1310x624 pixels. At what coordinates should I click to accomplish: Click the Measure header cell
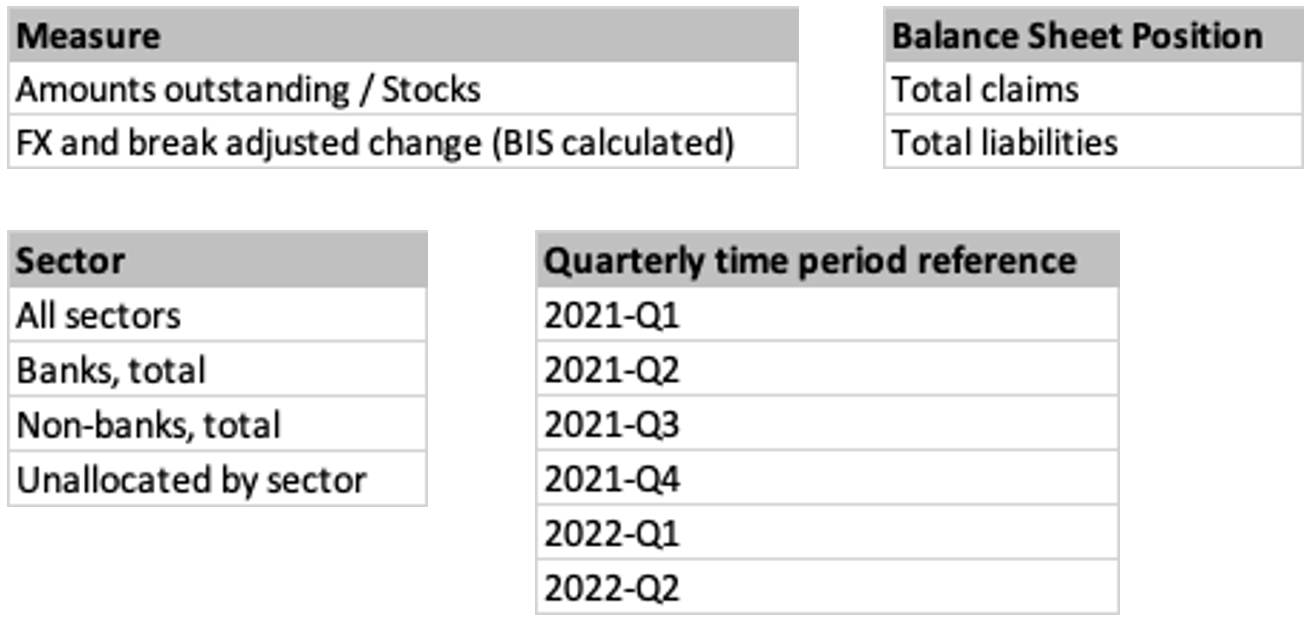tap(402, 36)
